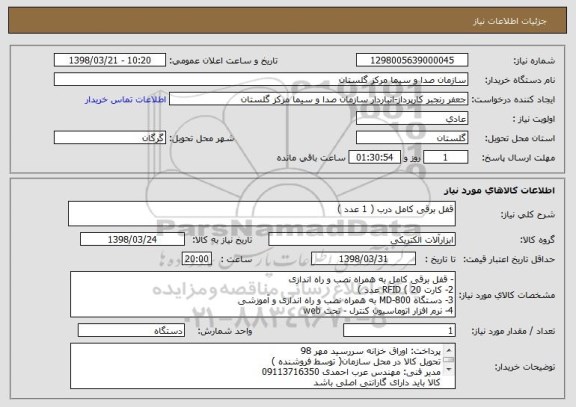Click the label تاریخ و ساعت اعلان عمومی
The width and height of the screenshot is (576, 407).
pyautogui.click(x=223, y=61)
